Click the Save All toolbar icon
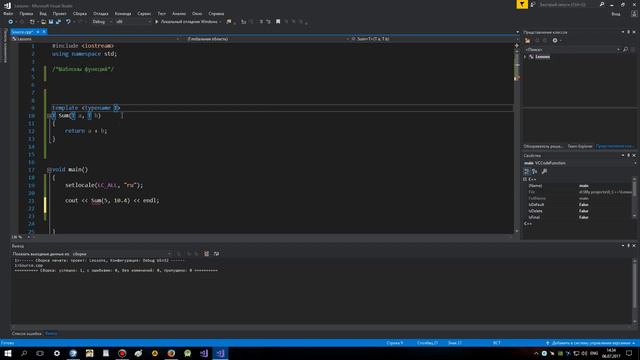The image size is (640, 360). tap(58, 22)
